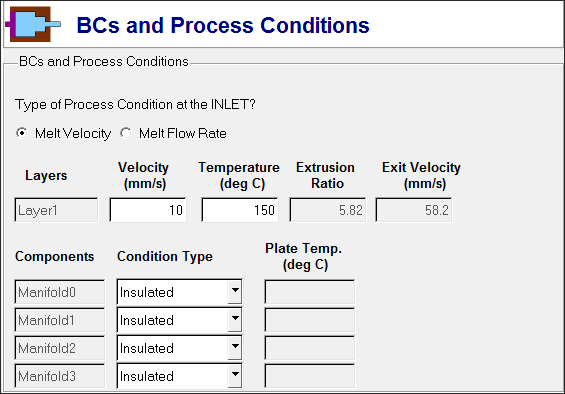Click the Manifold2 plate temperature field
Image resolution: width=565 pixels, height=394 pixels.
pos(310,348)
